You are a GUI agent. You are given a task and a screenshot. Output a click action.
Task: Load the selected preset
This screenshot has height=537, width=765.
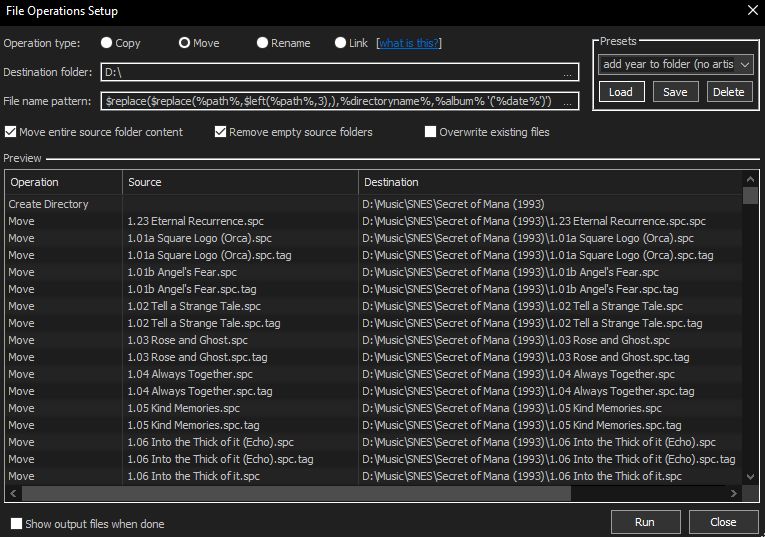(x=622, y=92)
